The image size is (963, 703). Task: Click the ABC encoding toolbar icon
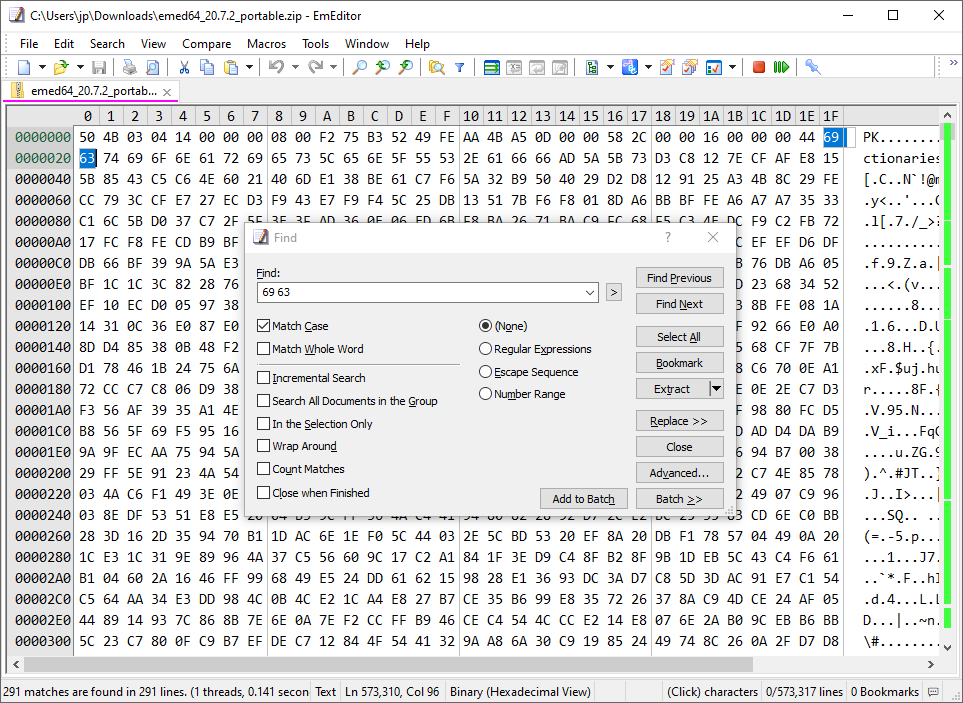630,67
